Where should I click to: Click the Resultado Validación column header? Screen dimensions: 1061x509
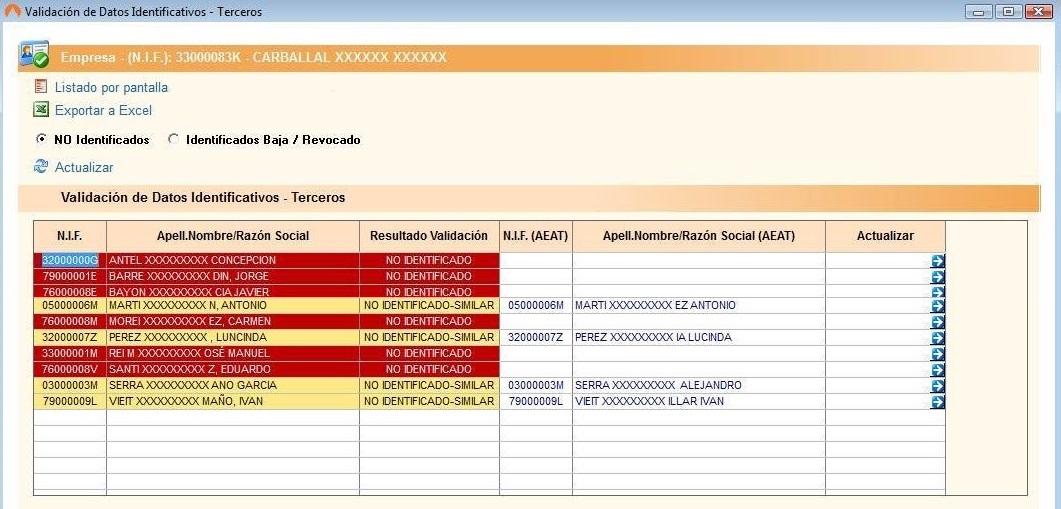coord(429,236)
